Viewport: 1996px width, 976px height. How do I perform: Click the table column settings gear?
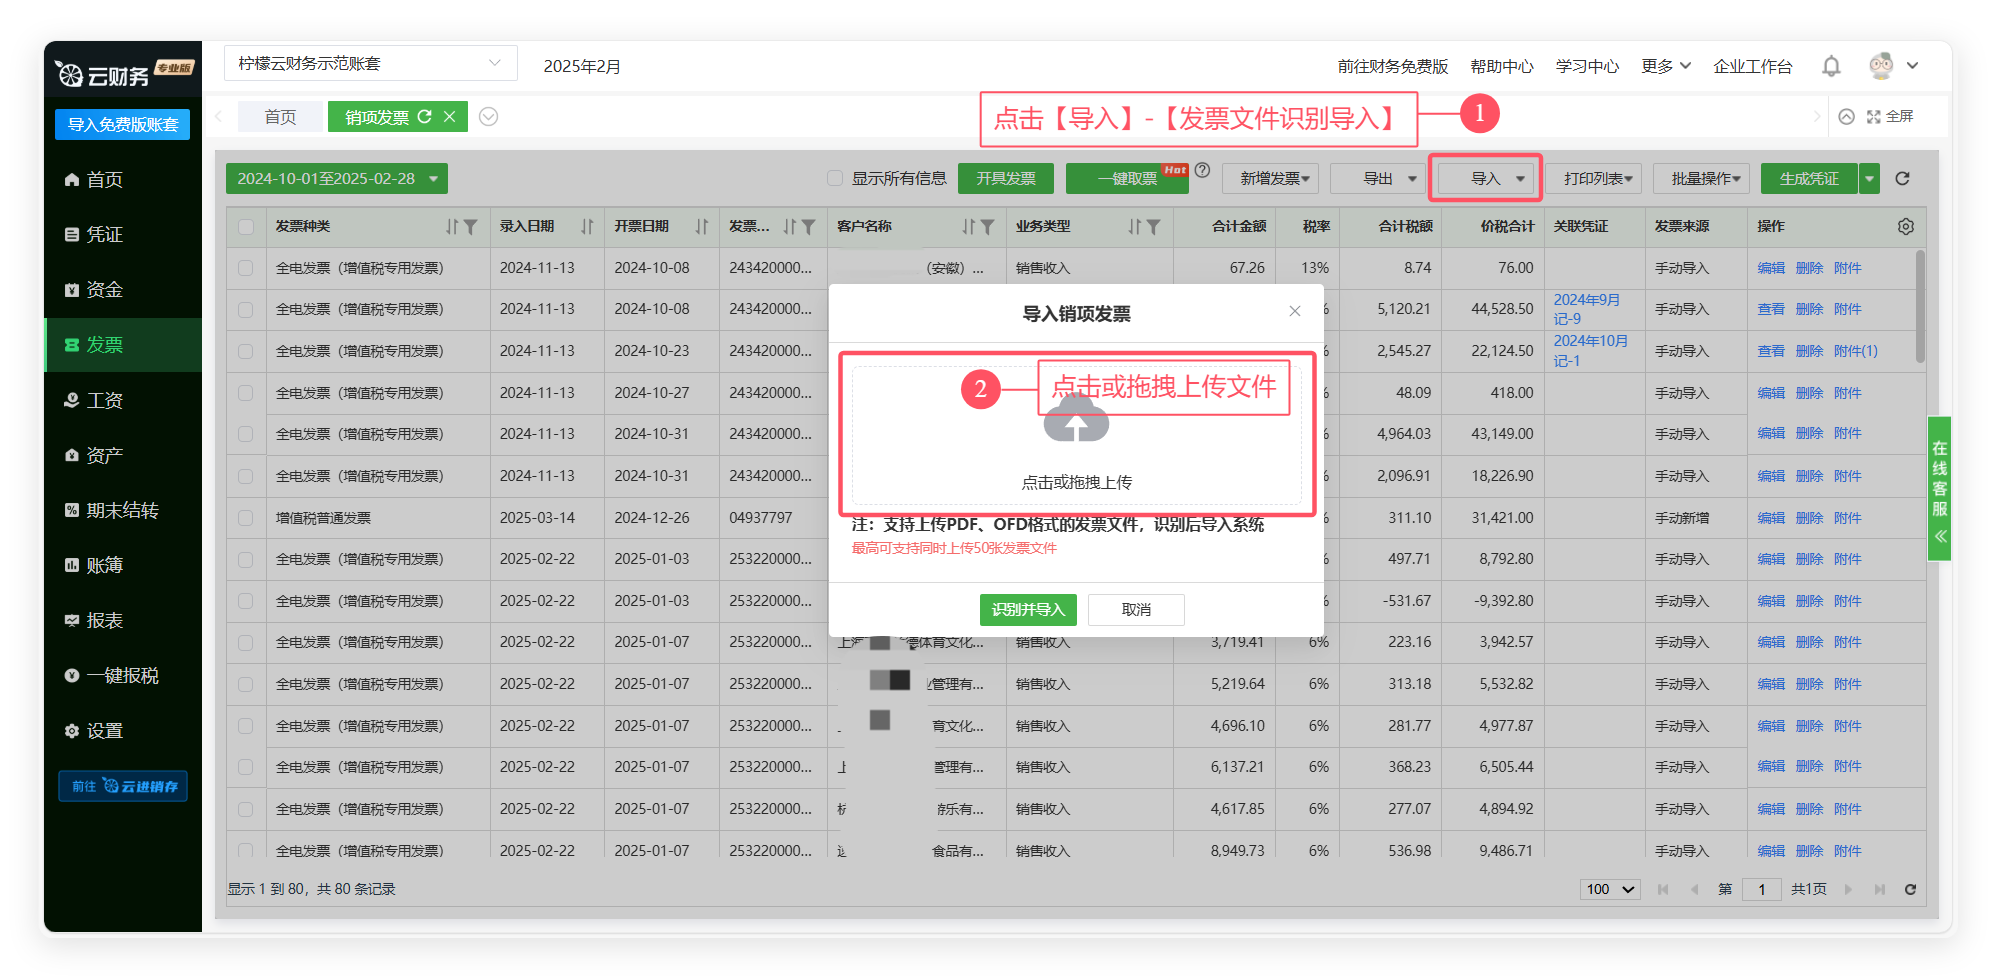click(x=1905, y=227)
